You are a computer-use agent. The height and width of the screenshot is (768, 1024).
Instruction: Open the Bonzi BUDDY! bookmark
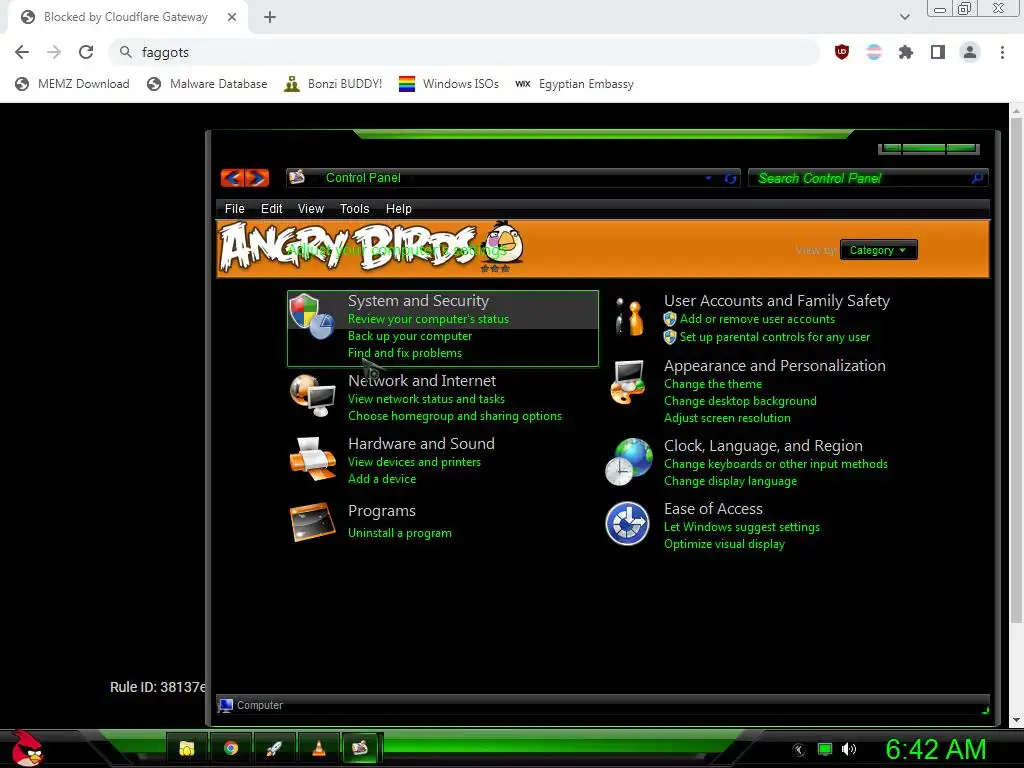pyautogui.click(x=334, y=84)
